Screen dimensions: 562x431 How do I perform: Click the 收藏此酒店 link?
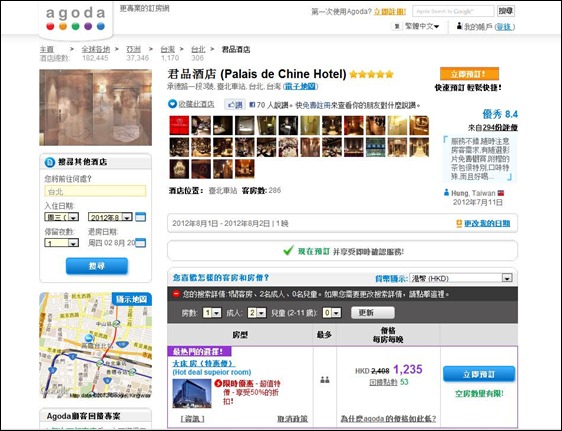click(196, 104)
